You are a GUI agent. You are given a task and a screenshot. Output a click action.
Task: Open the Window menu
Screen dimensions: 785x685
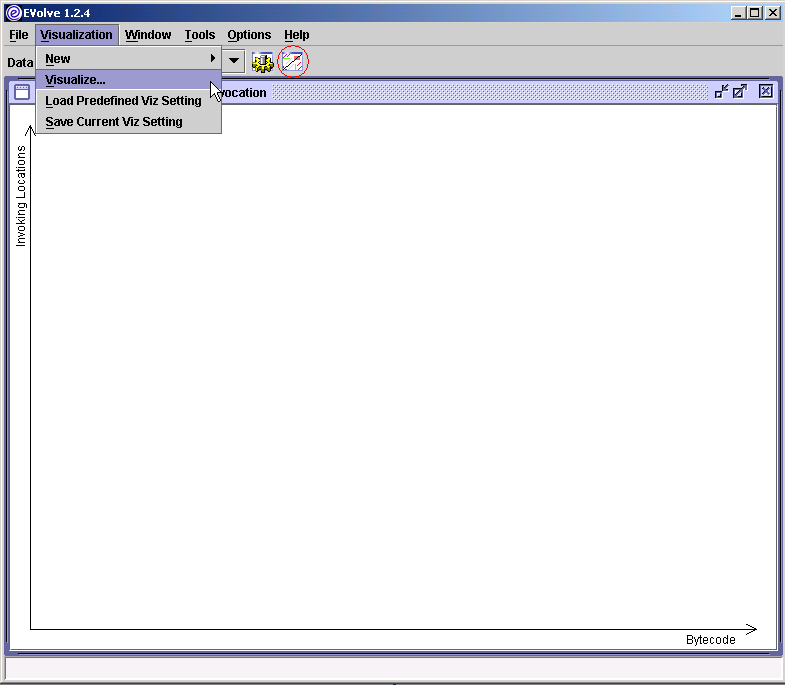[148, 35]
